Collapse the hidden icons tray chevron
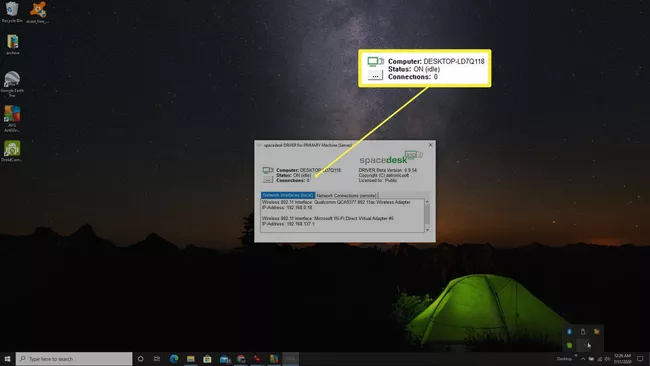This screenshot has width=650, height=366. pos(583,359)
